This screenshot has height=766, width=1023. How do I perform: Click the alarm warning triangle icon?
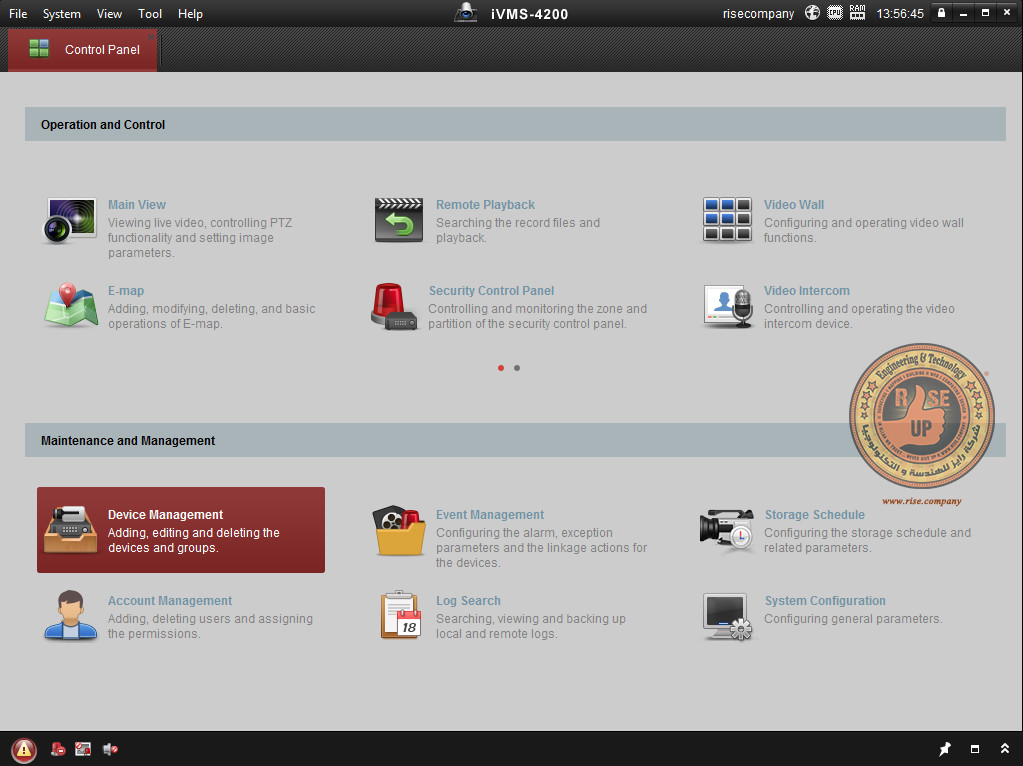point(23,750)
